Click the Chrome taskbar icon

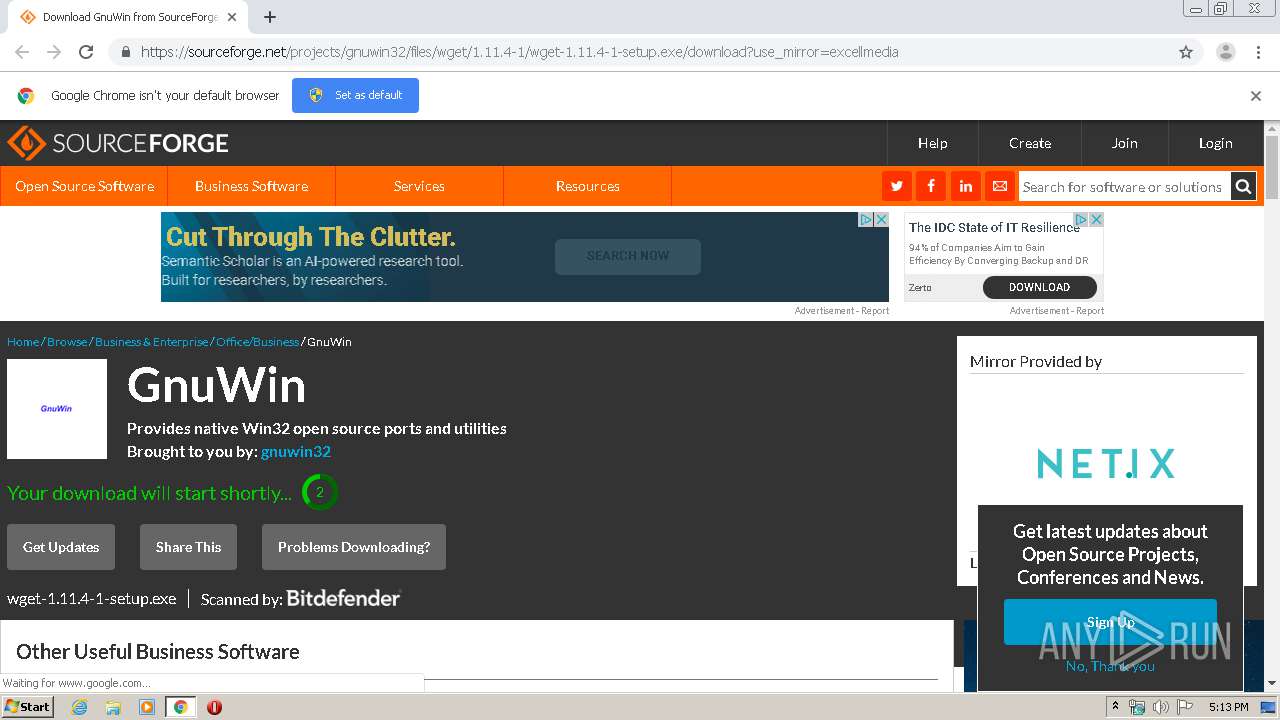click(180, 707)
